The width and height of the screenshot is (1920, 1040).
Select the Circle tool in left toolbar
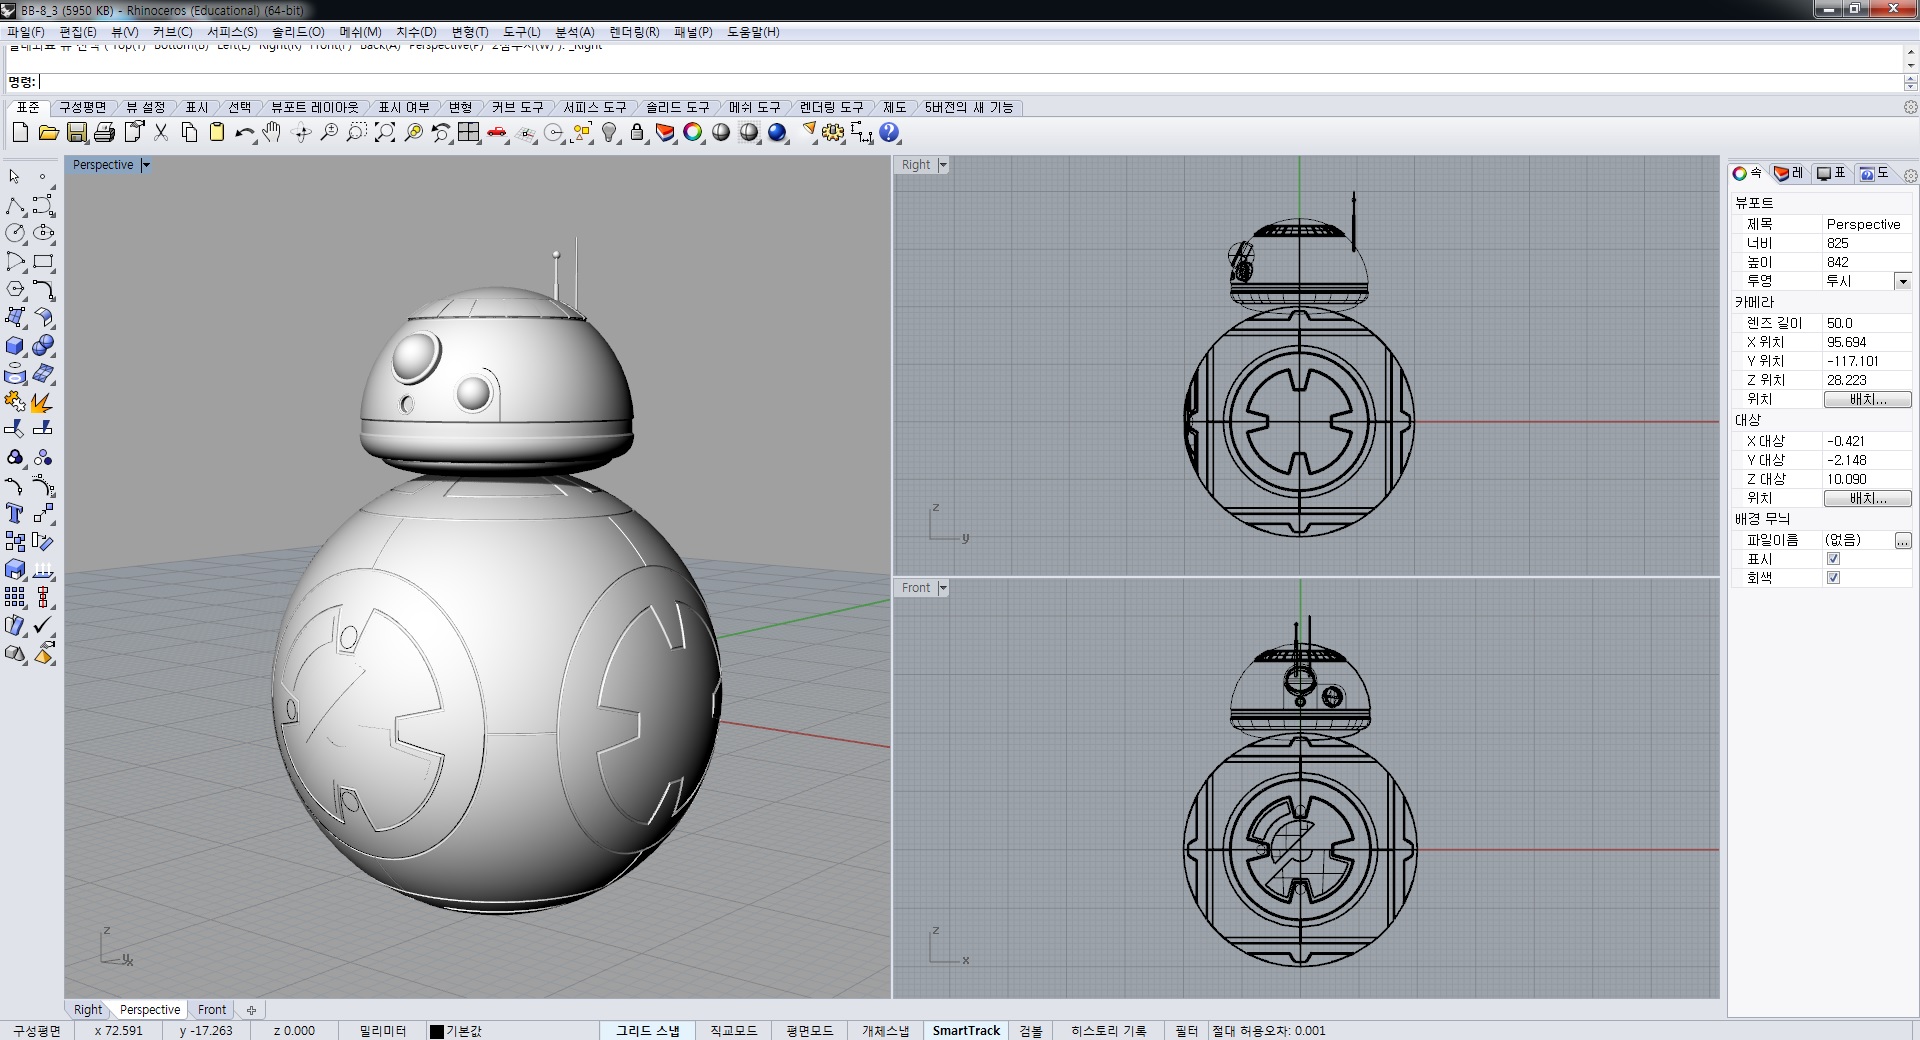coord(15,233)
